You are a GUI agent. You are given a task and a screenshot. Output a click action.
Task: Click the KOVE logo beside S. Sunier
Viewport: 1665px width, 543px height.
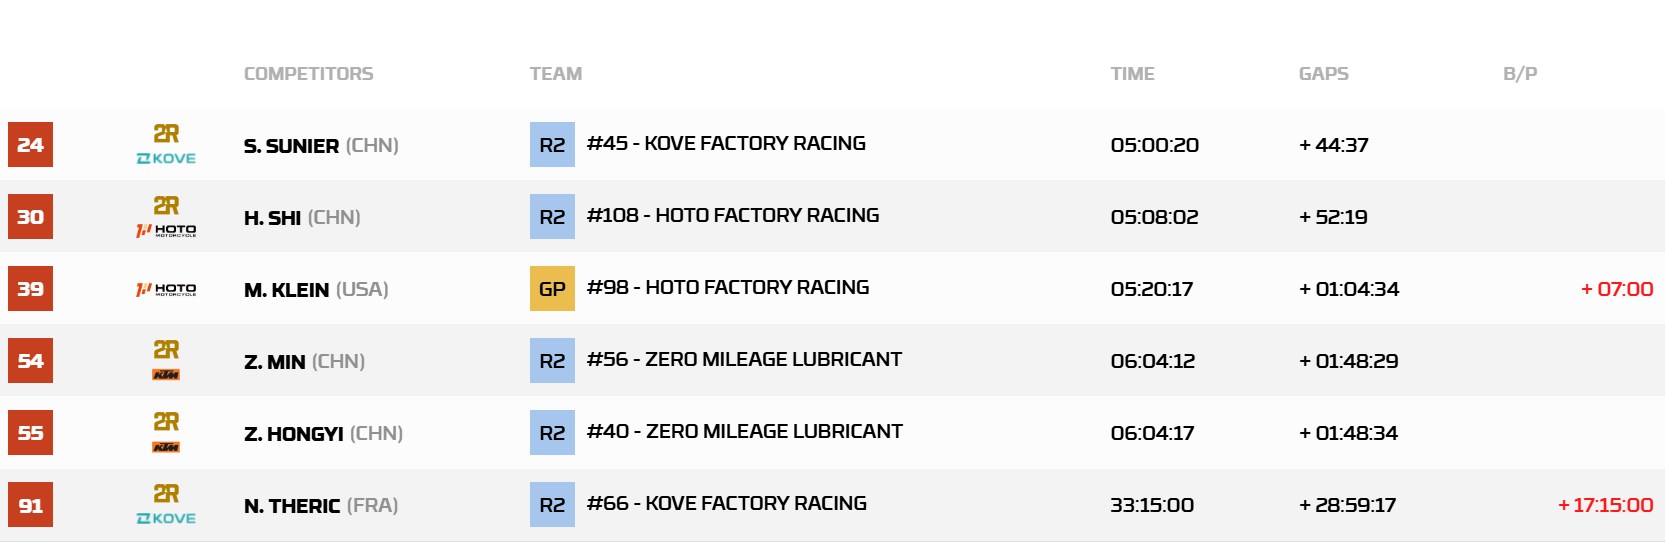166,158
